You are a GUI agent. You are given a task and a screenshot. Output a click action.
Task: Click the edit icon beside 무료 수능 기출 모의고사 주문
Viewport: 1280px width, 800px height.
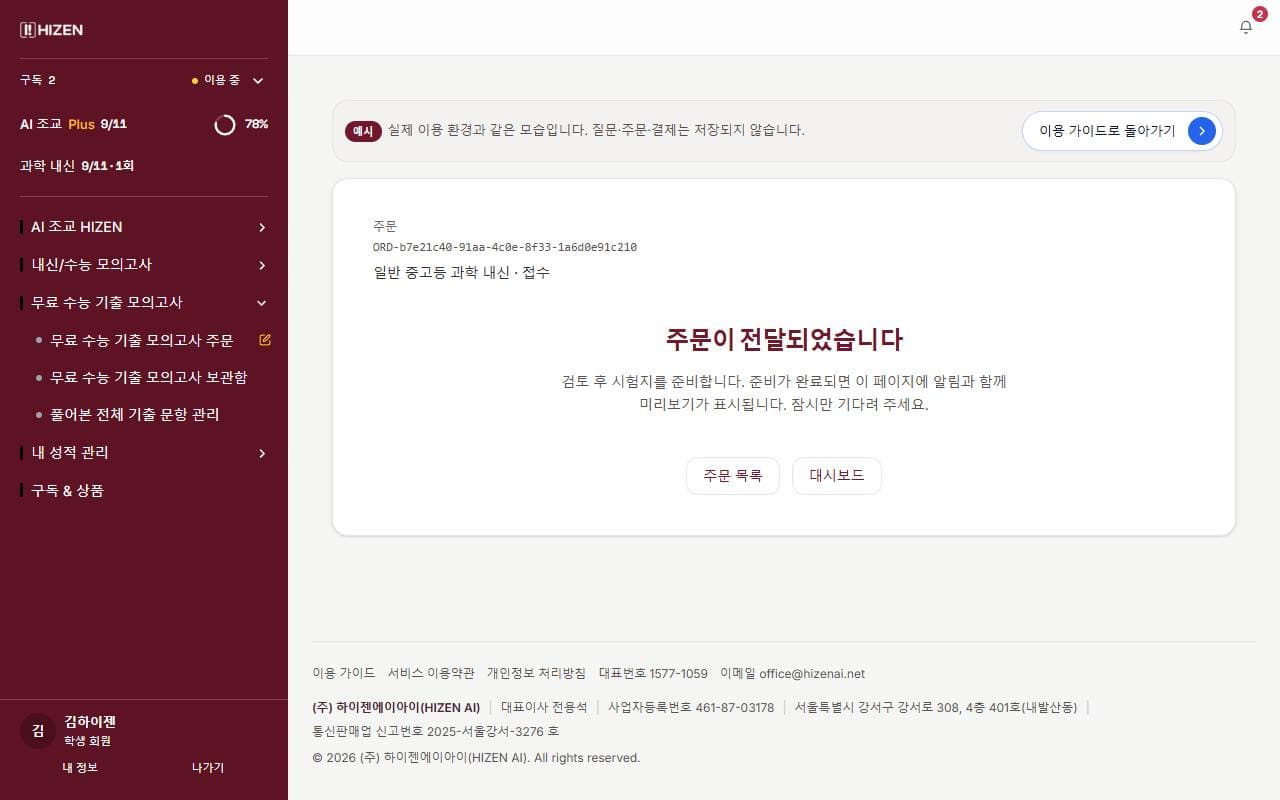click(265, 340)
